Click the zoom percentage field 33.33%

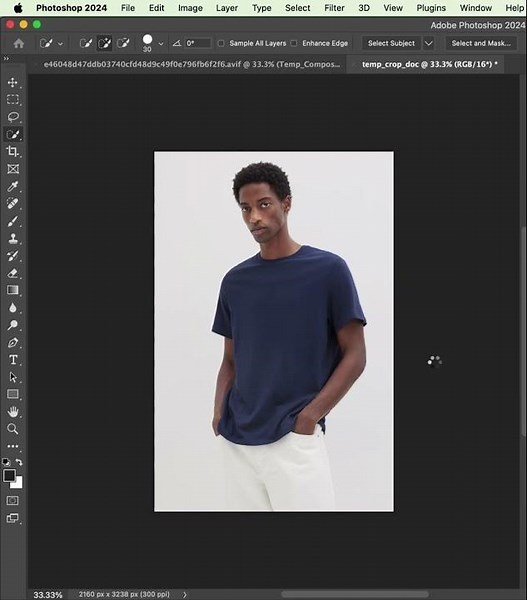point(47,595)
